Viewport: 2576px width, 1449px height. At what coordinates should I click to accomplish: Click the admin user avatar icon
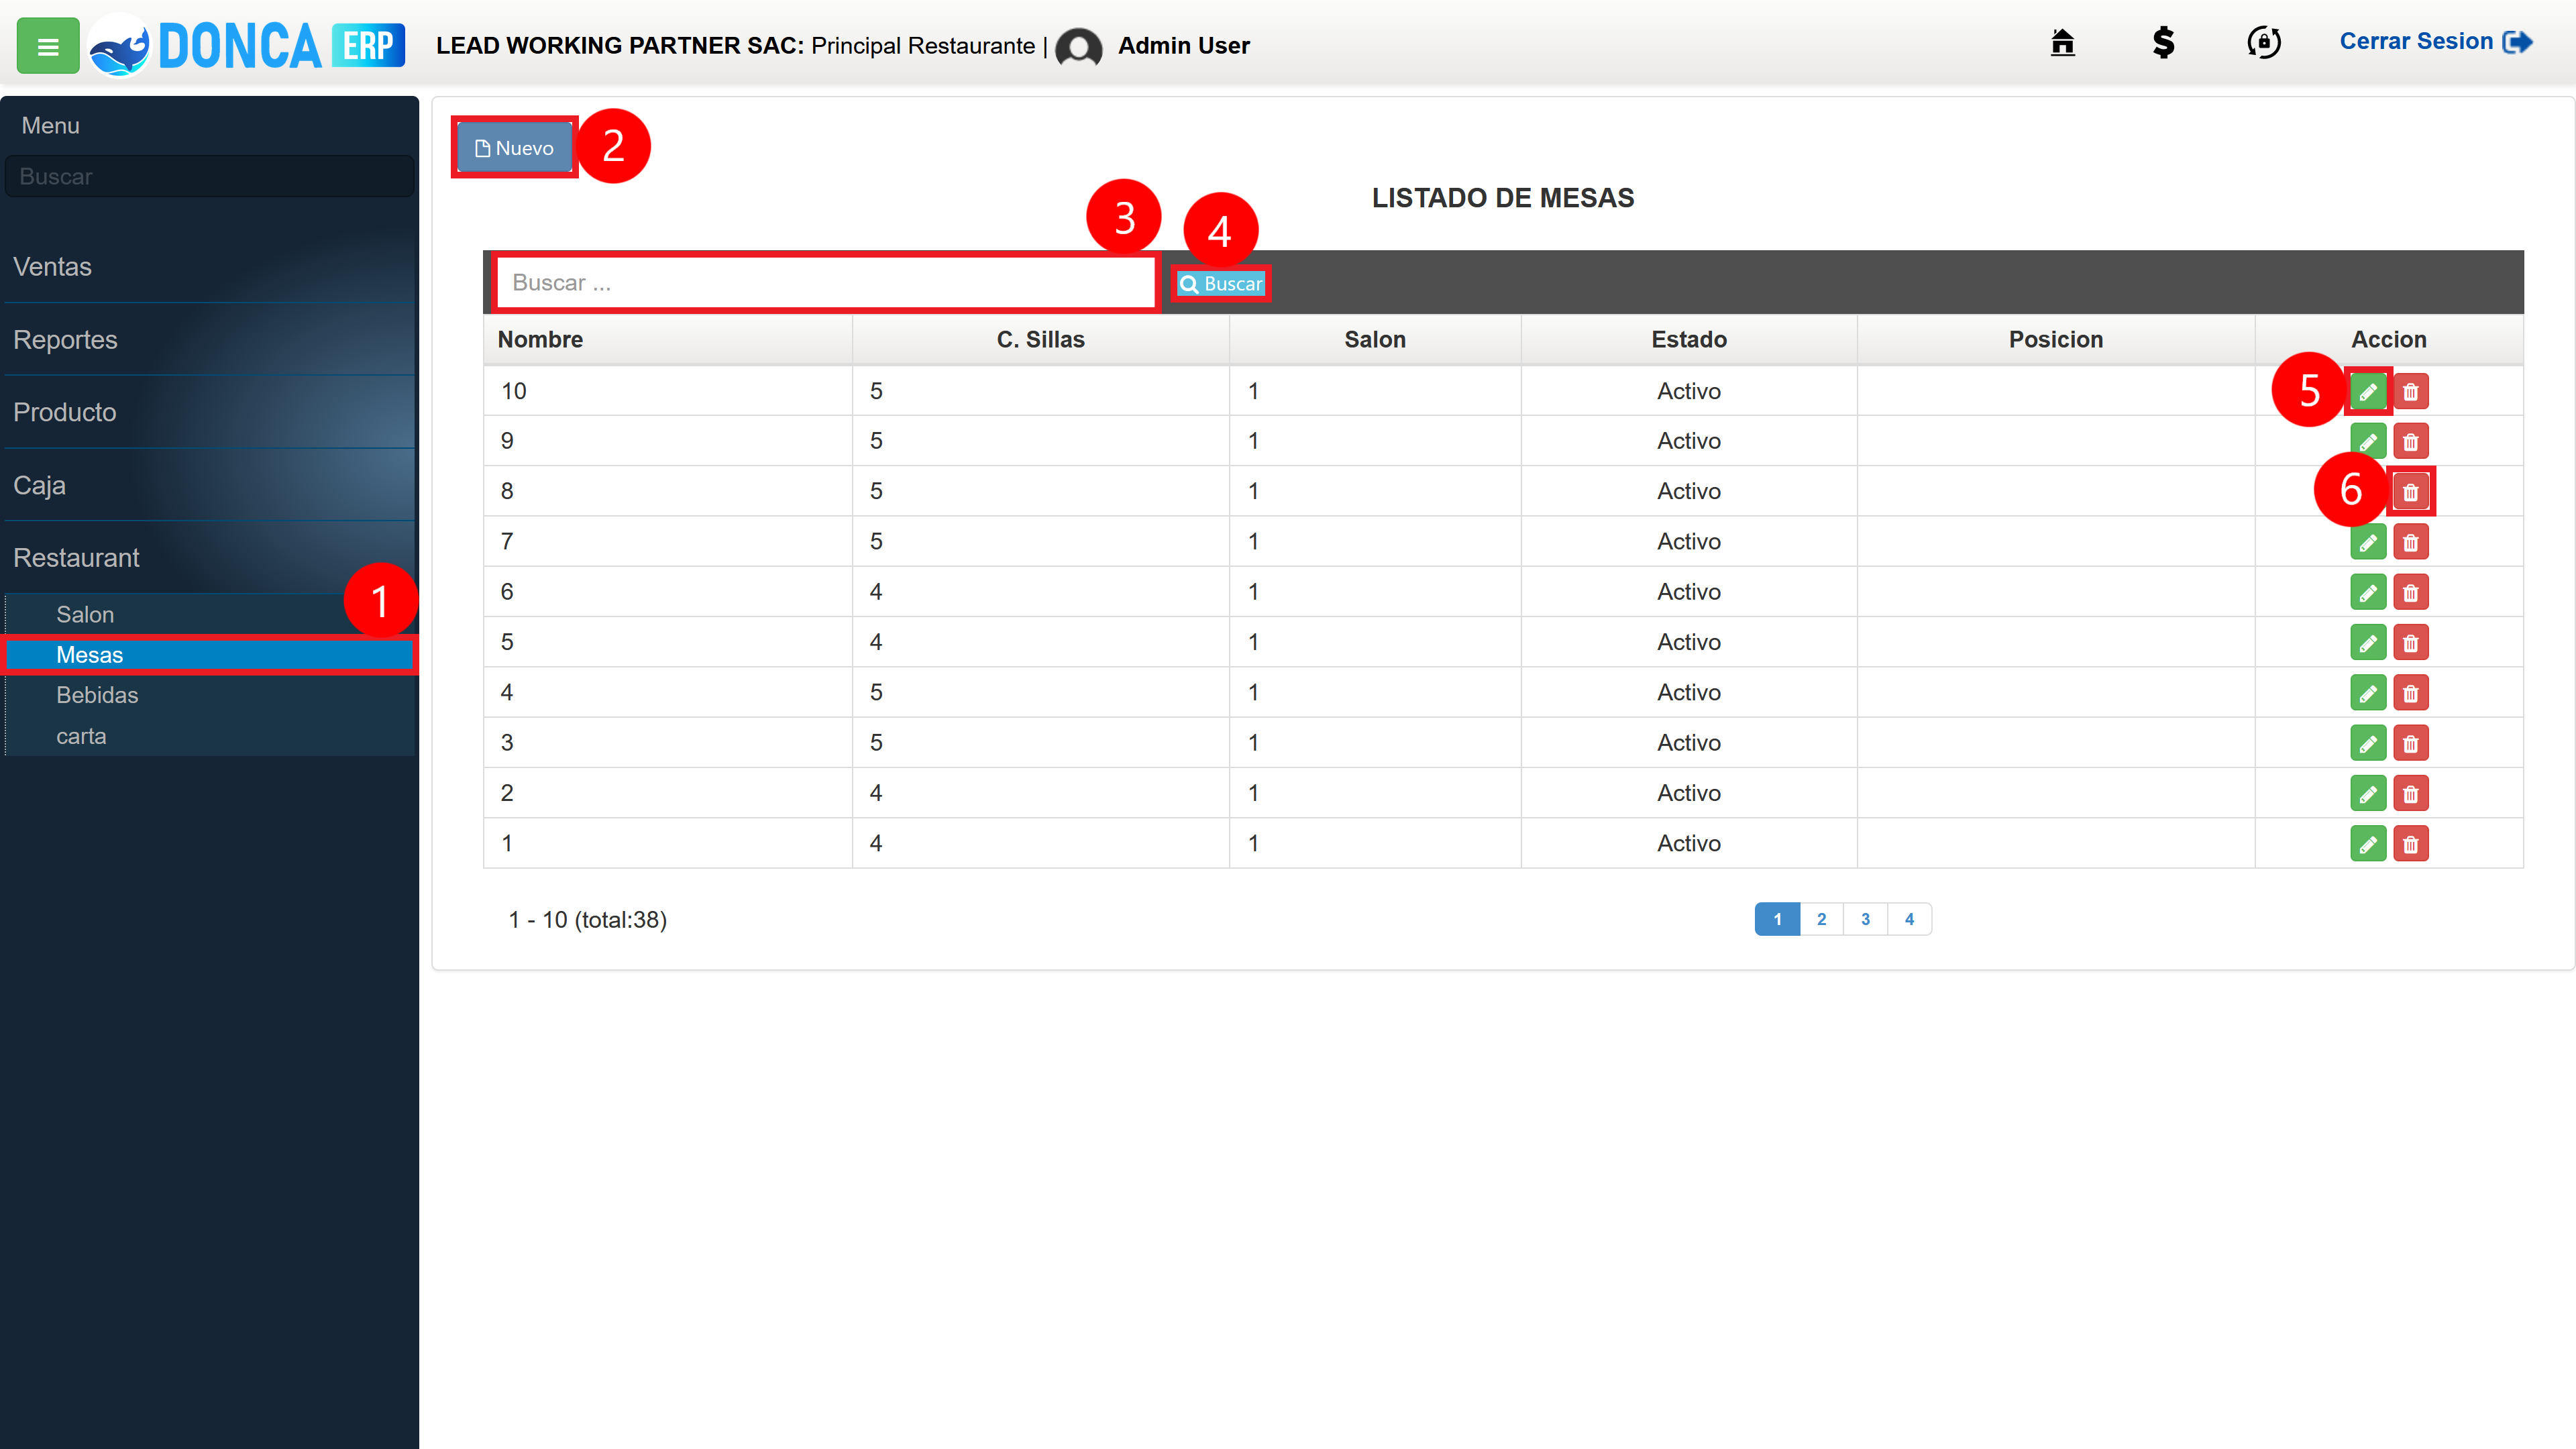click(1079, 47)
